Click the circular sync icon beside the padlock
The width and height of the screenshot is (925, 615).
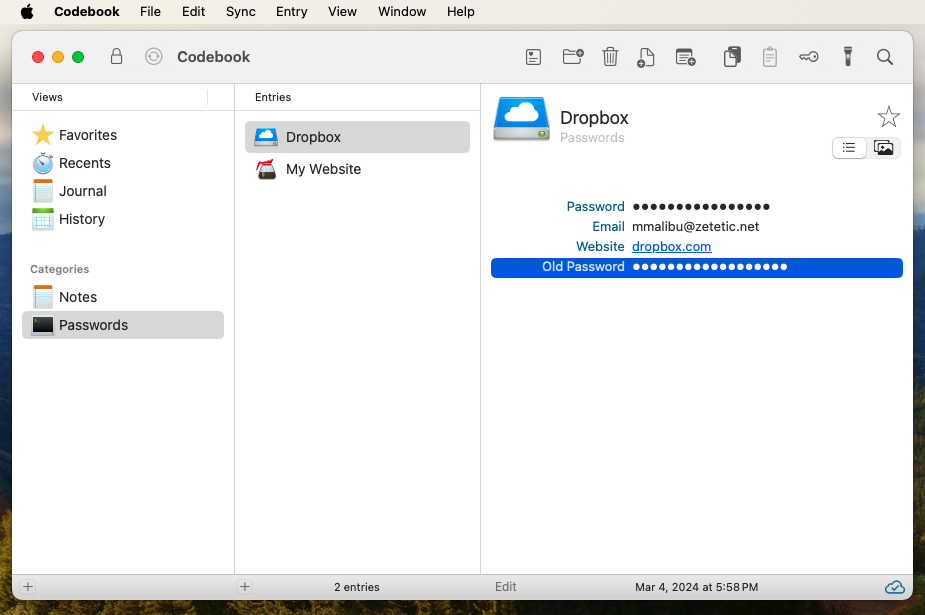pos(153,57)
